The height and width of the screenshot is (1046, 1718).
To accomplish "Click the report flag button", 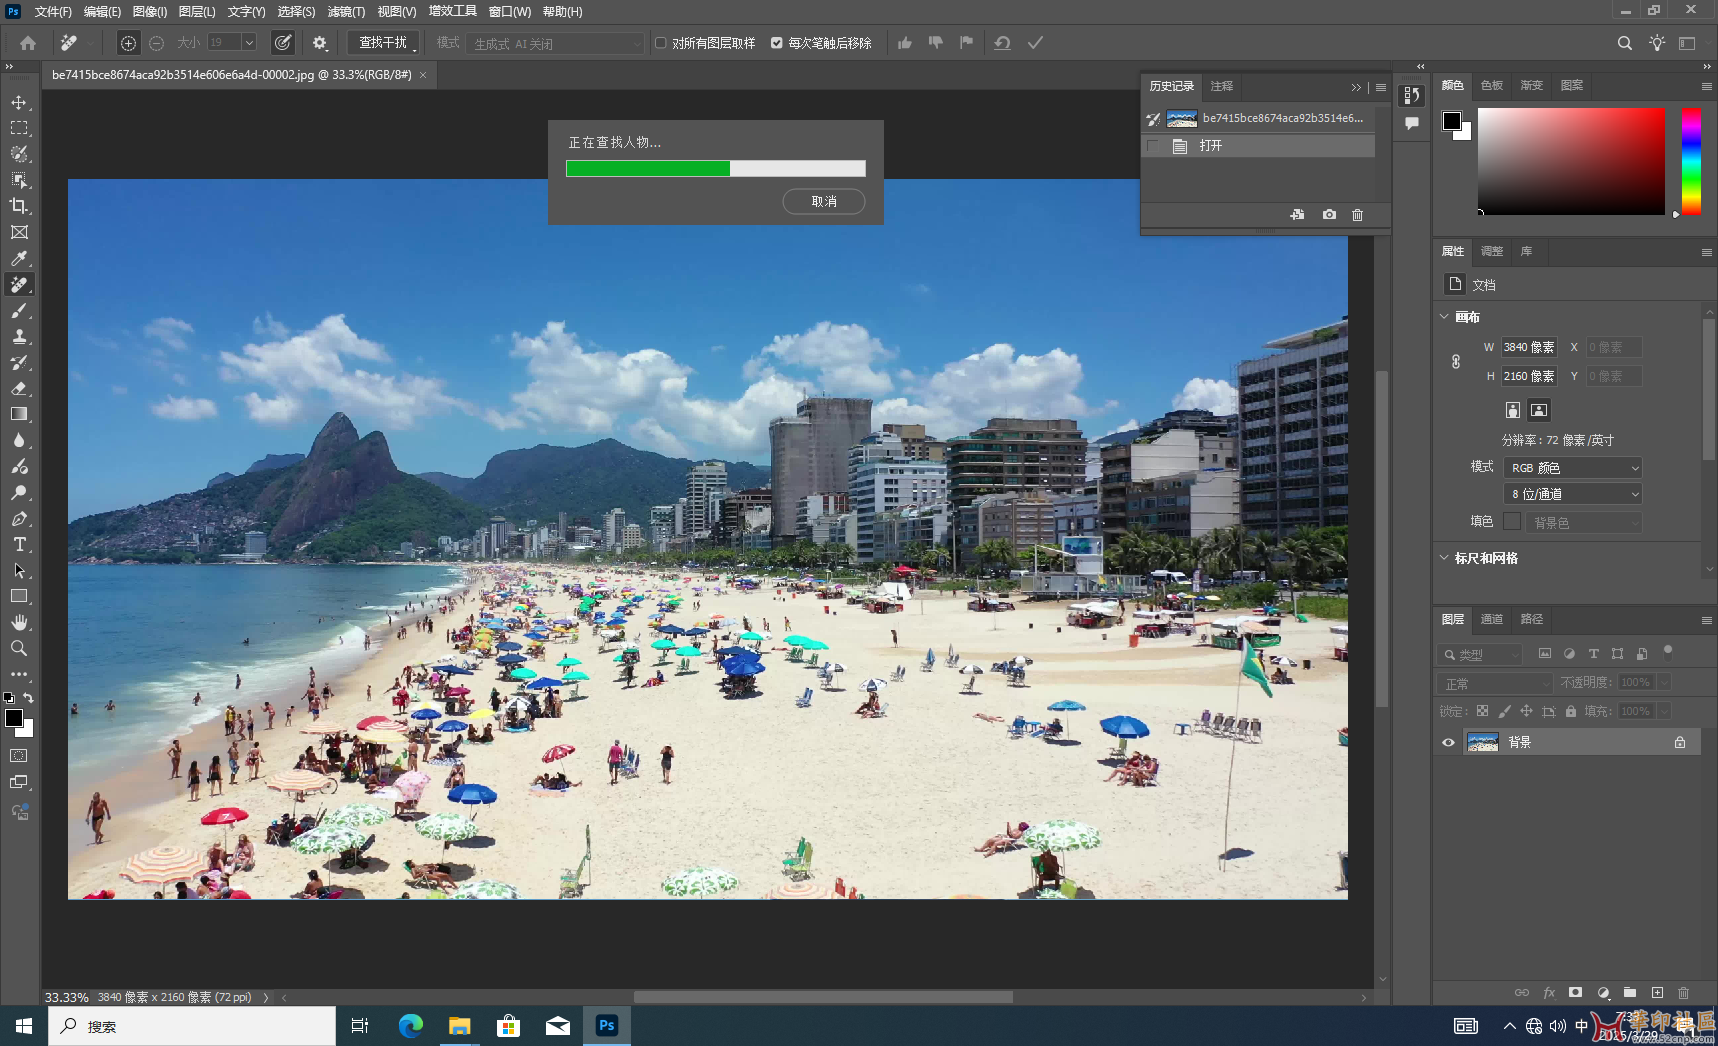I will (966, 43).
